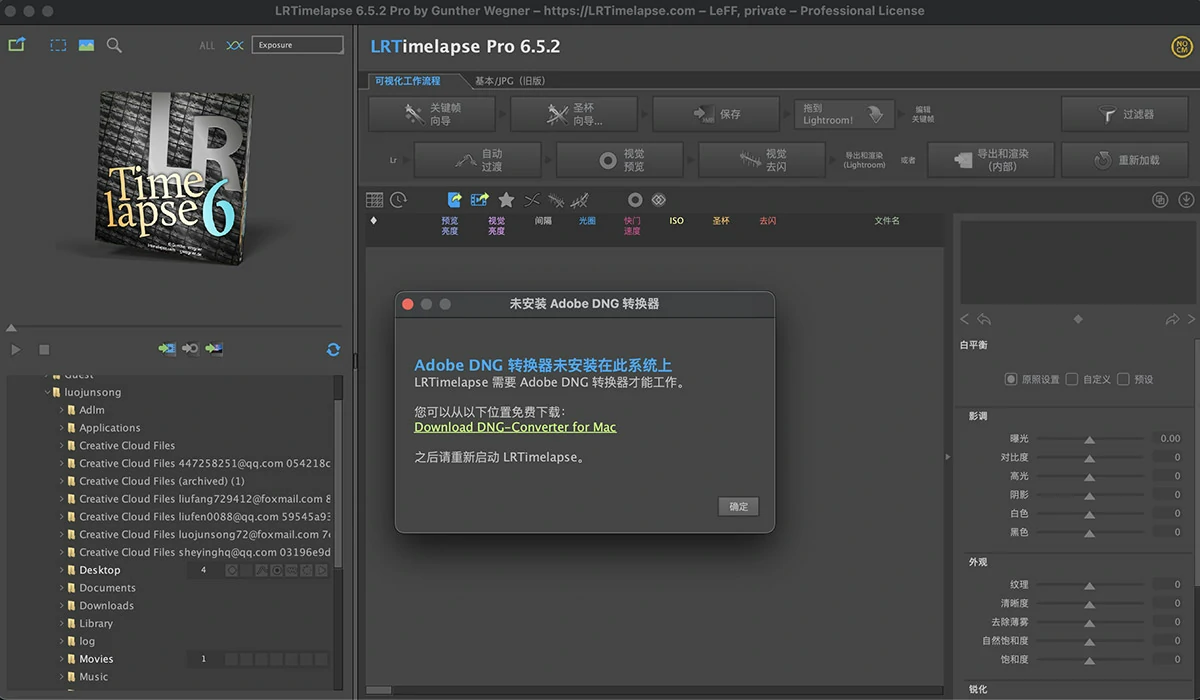Click the 清晰度 slider handle
Viewport: 1200px width, 700px height.
(x=1089, y=604)
